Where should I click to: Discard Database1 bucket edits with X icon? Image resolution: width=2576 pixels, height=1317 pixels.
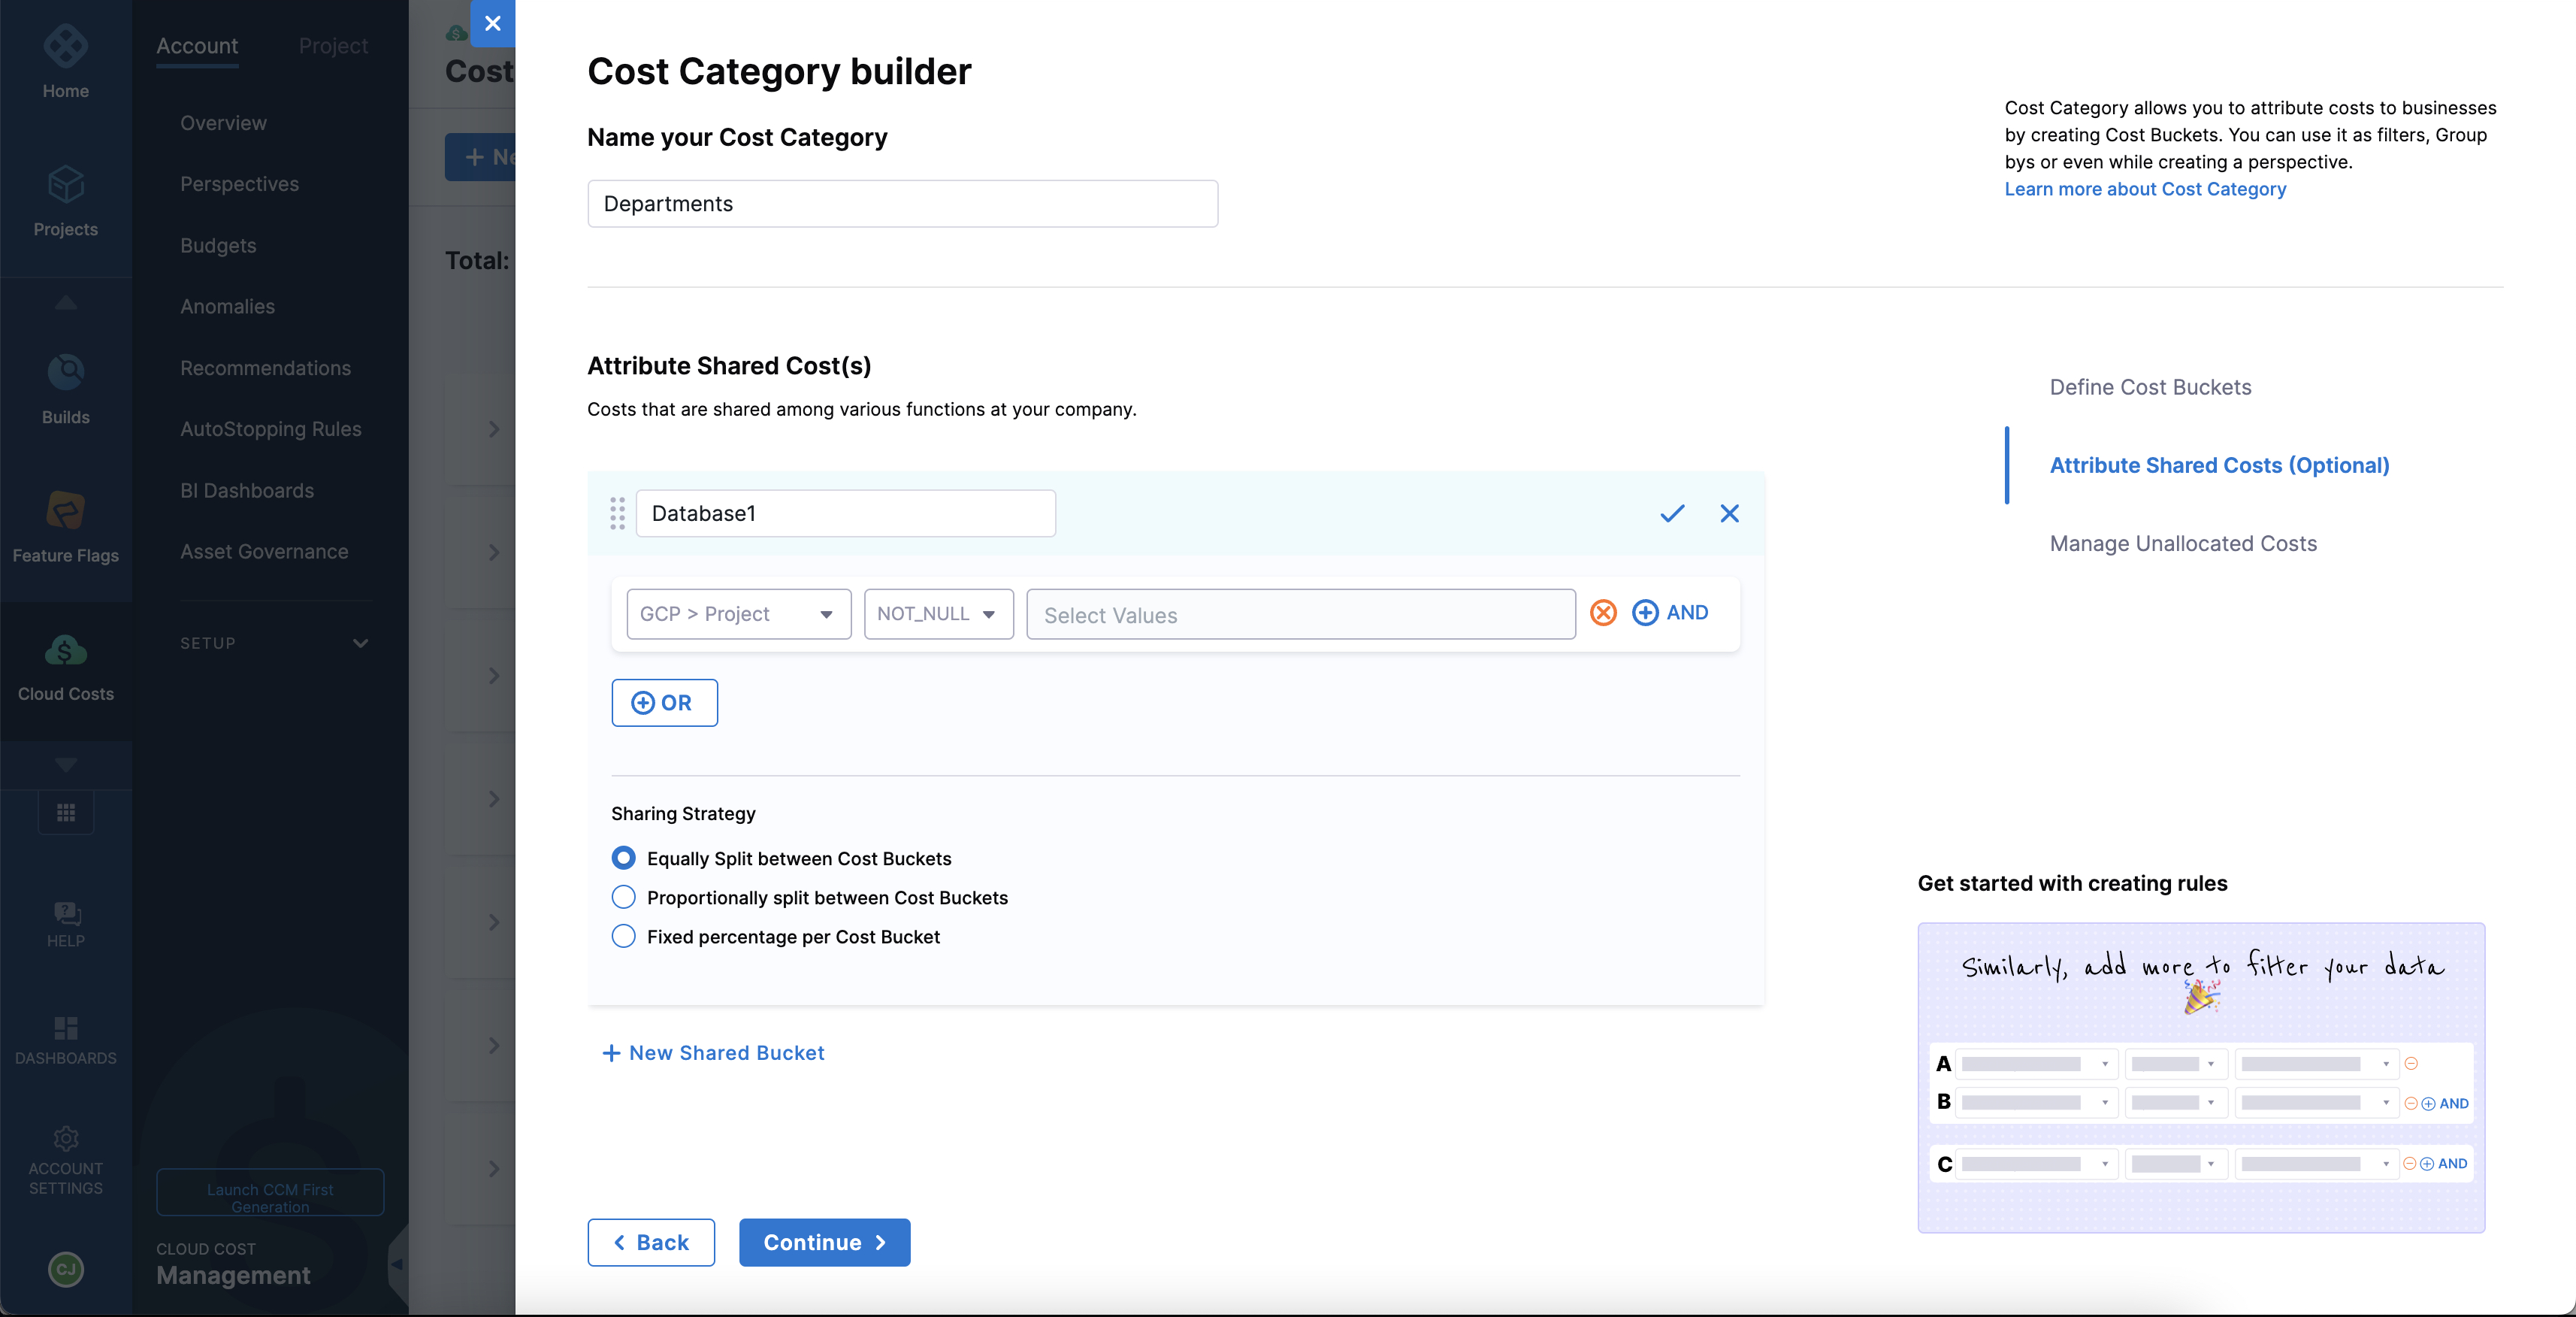(1729, 513)
